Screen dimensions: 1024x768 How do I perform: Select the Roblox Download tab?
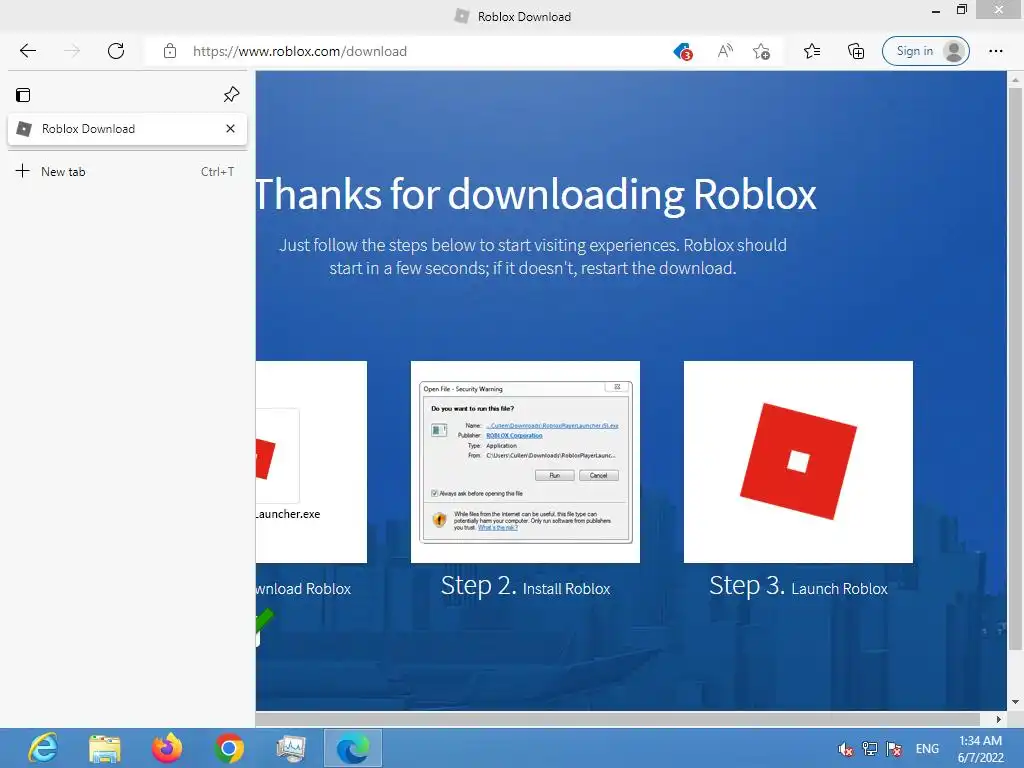click(127, 129)
